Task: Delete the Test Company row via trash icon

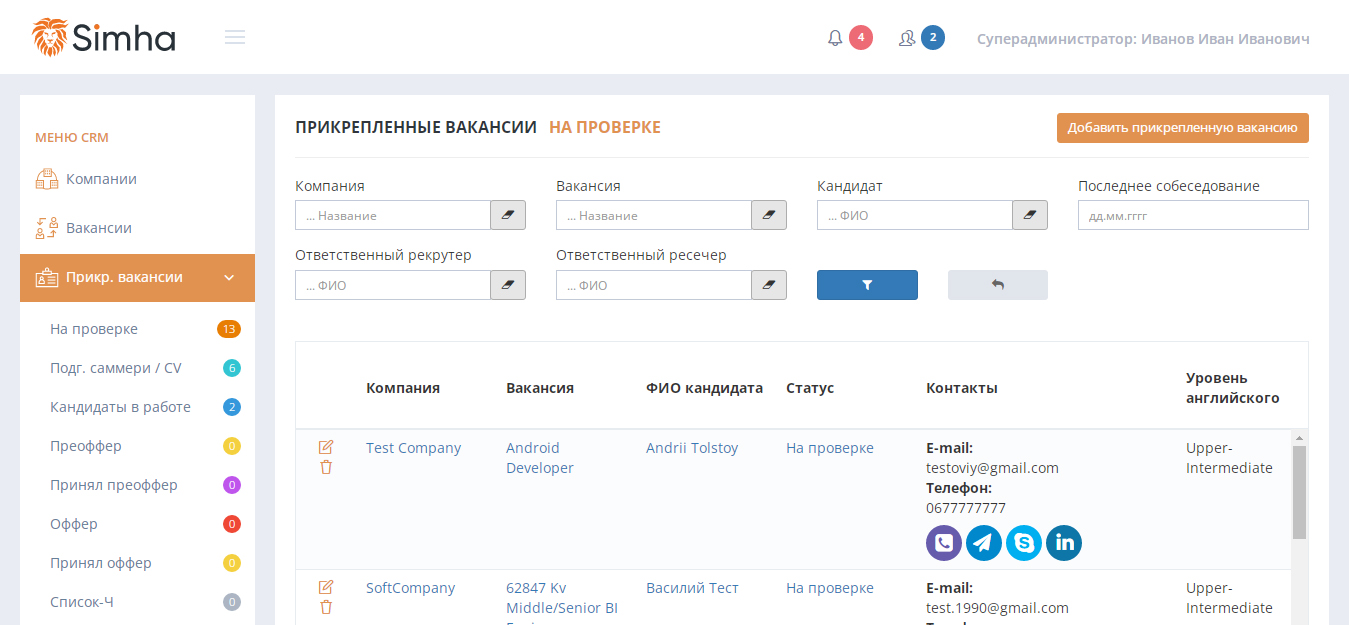Action: click(326, 468)
